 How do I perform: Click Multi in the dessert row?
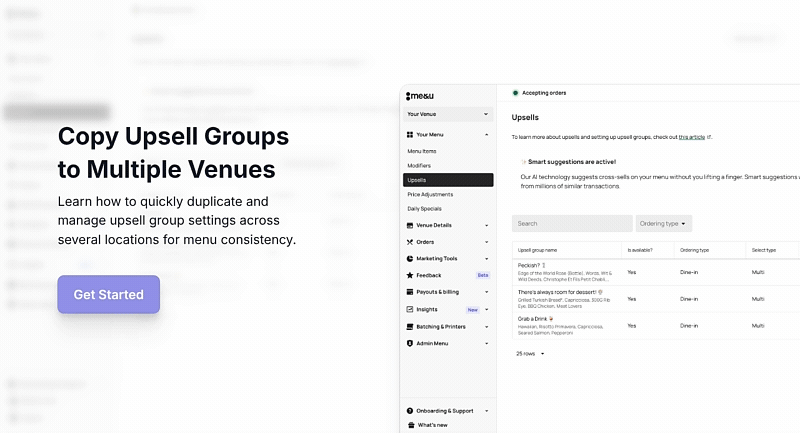point(758,299)
